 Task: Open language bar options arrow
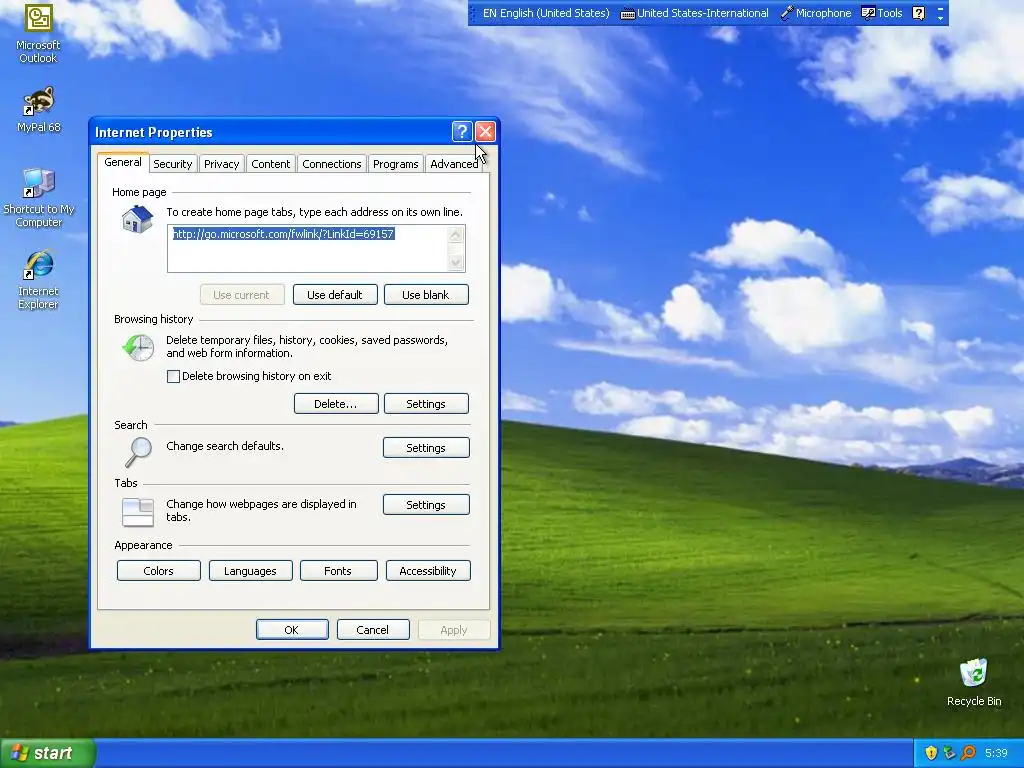pos(940,14)
